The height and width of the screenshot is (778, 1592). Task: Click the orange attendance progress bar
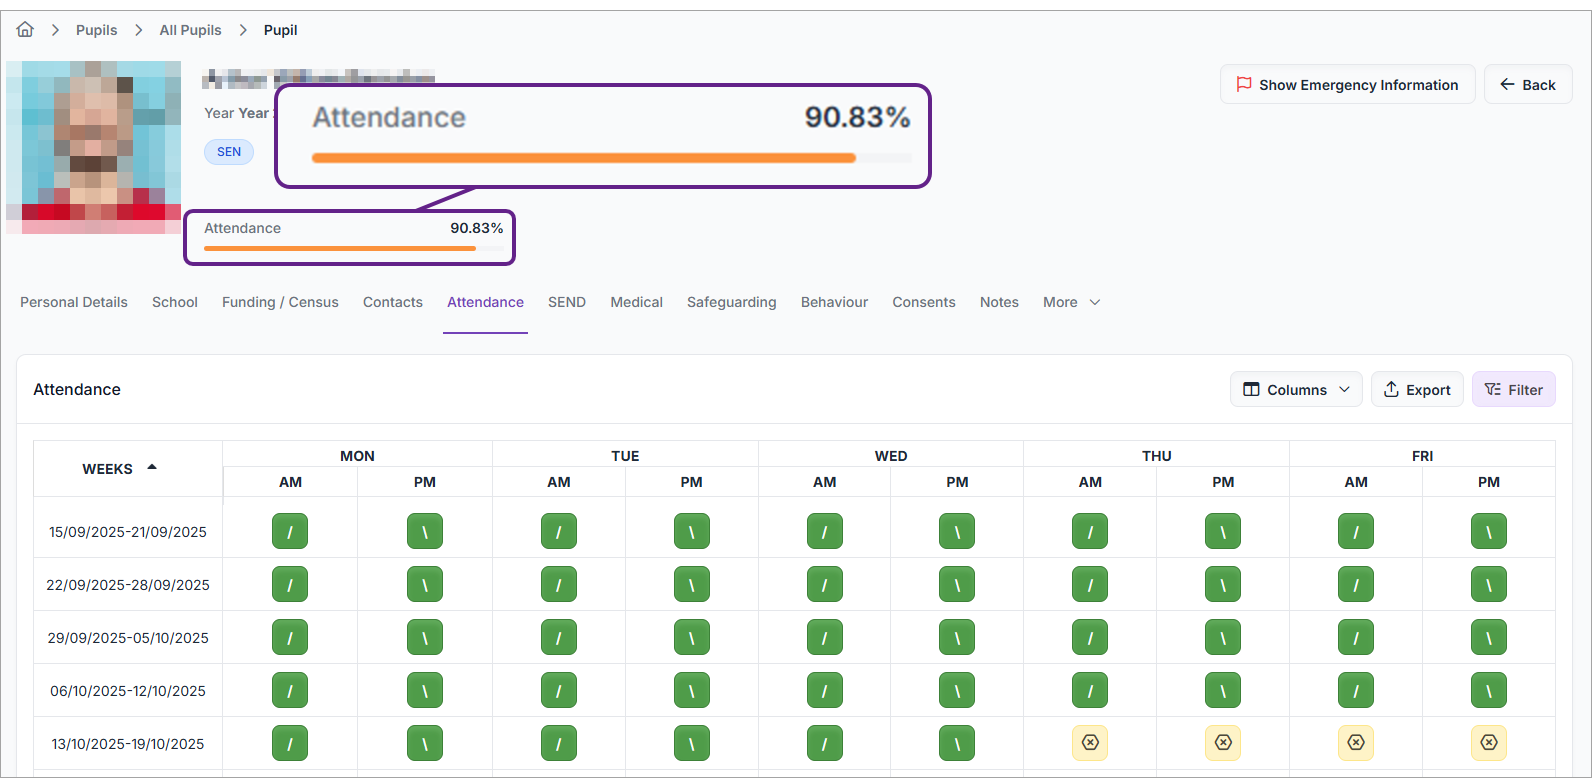point(340,248)
